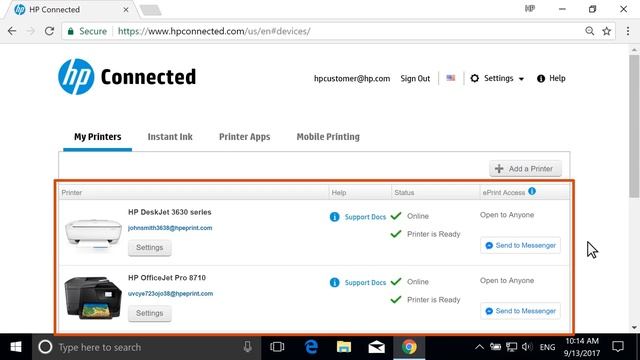Click Open to Anyone for OfficeJet Pro 8710
The image size is (640, 360).
(507, 281)
